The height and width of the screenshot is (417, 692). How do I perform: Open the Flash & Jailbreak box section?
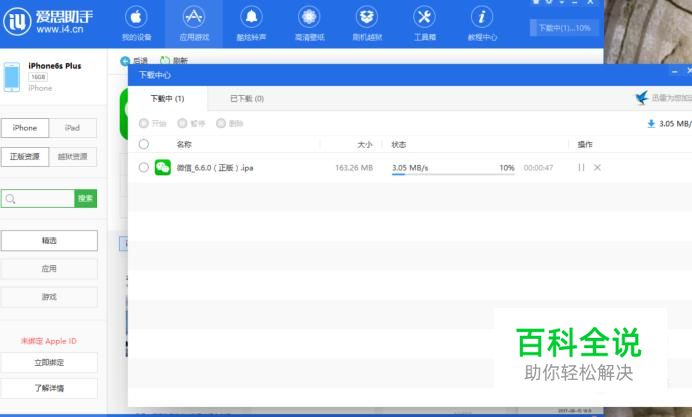coord(367,24)
